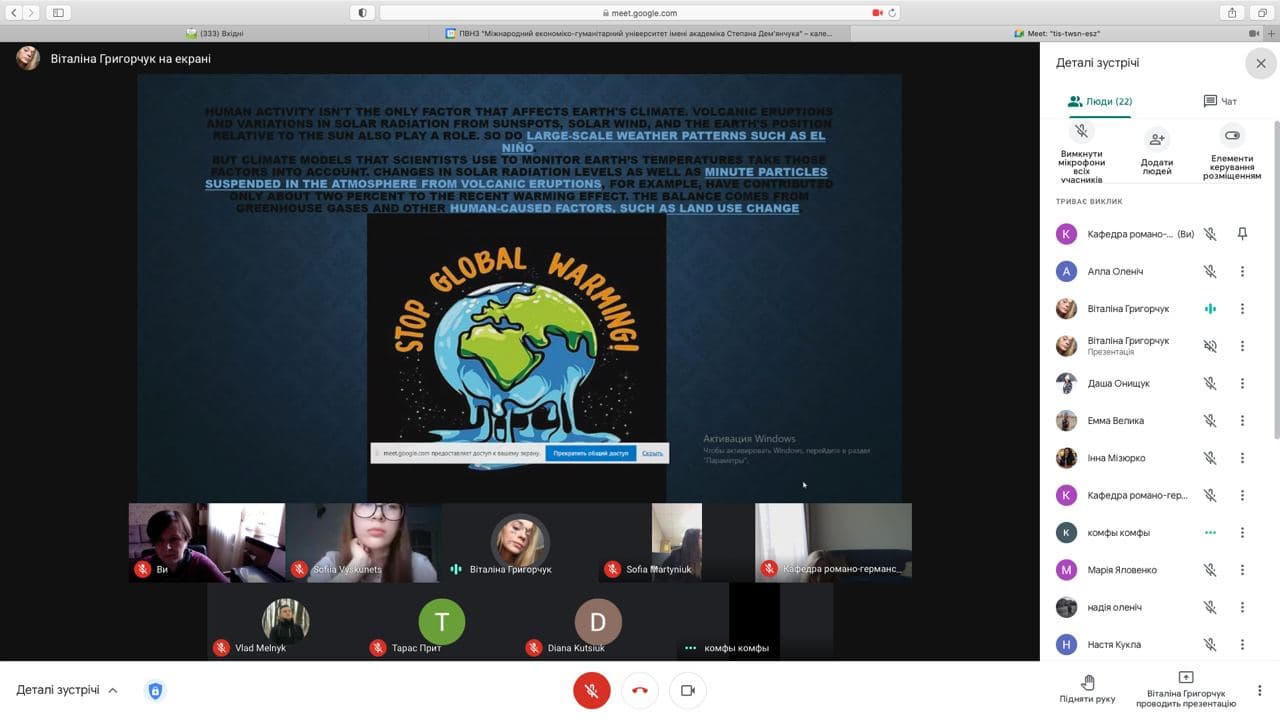Click the Скрыть link in sharing bar
Viewport: 1280px width, 720px height.
tap(652, 453)
